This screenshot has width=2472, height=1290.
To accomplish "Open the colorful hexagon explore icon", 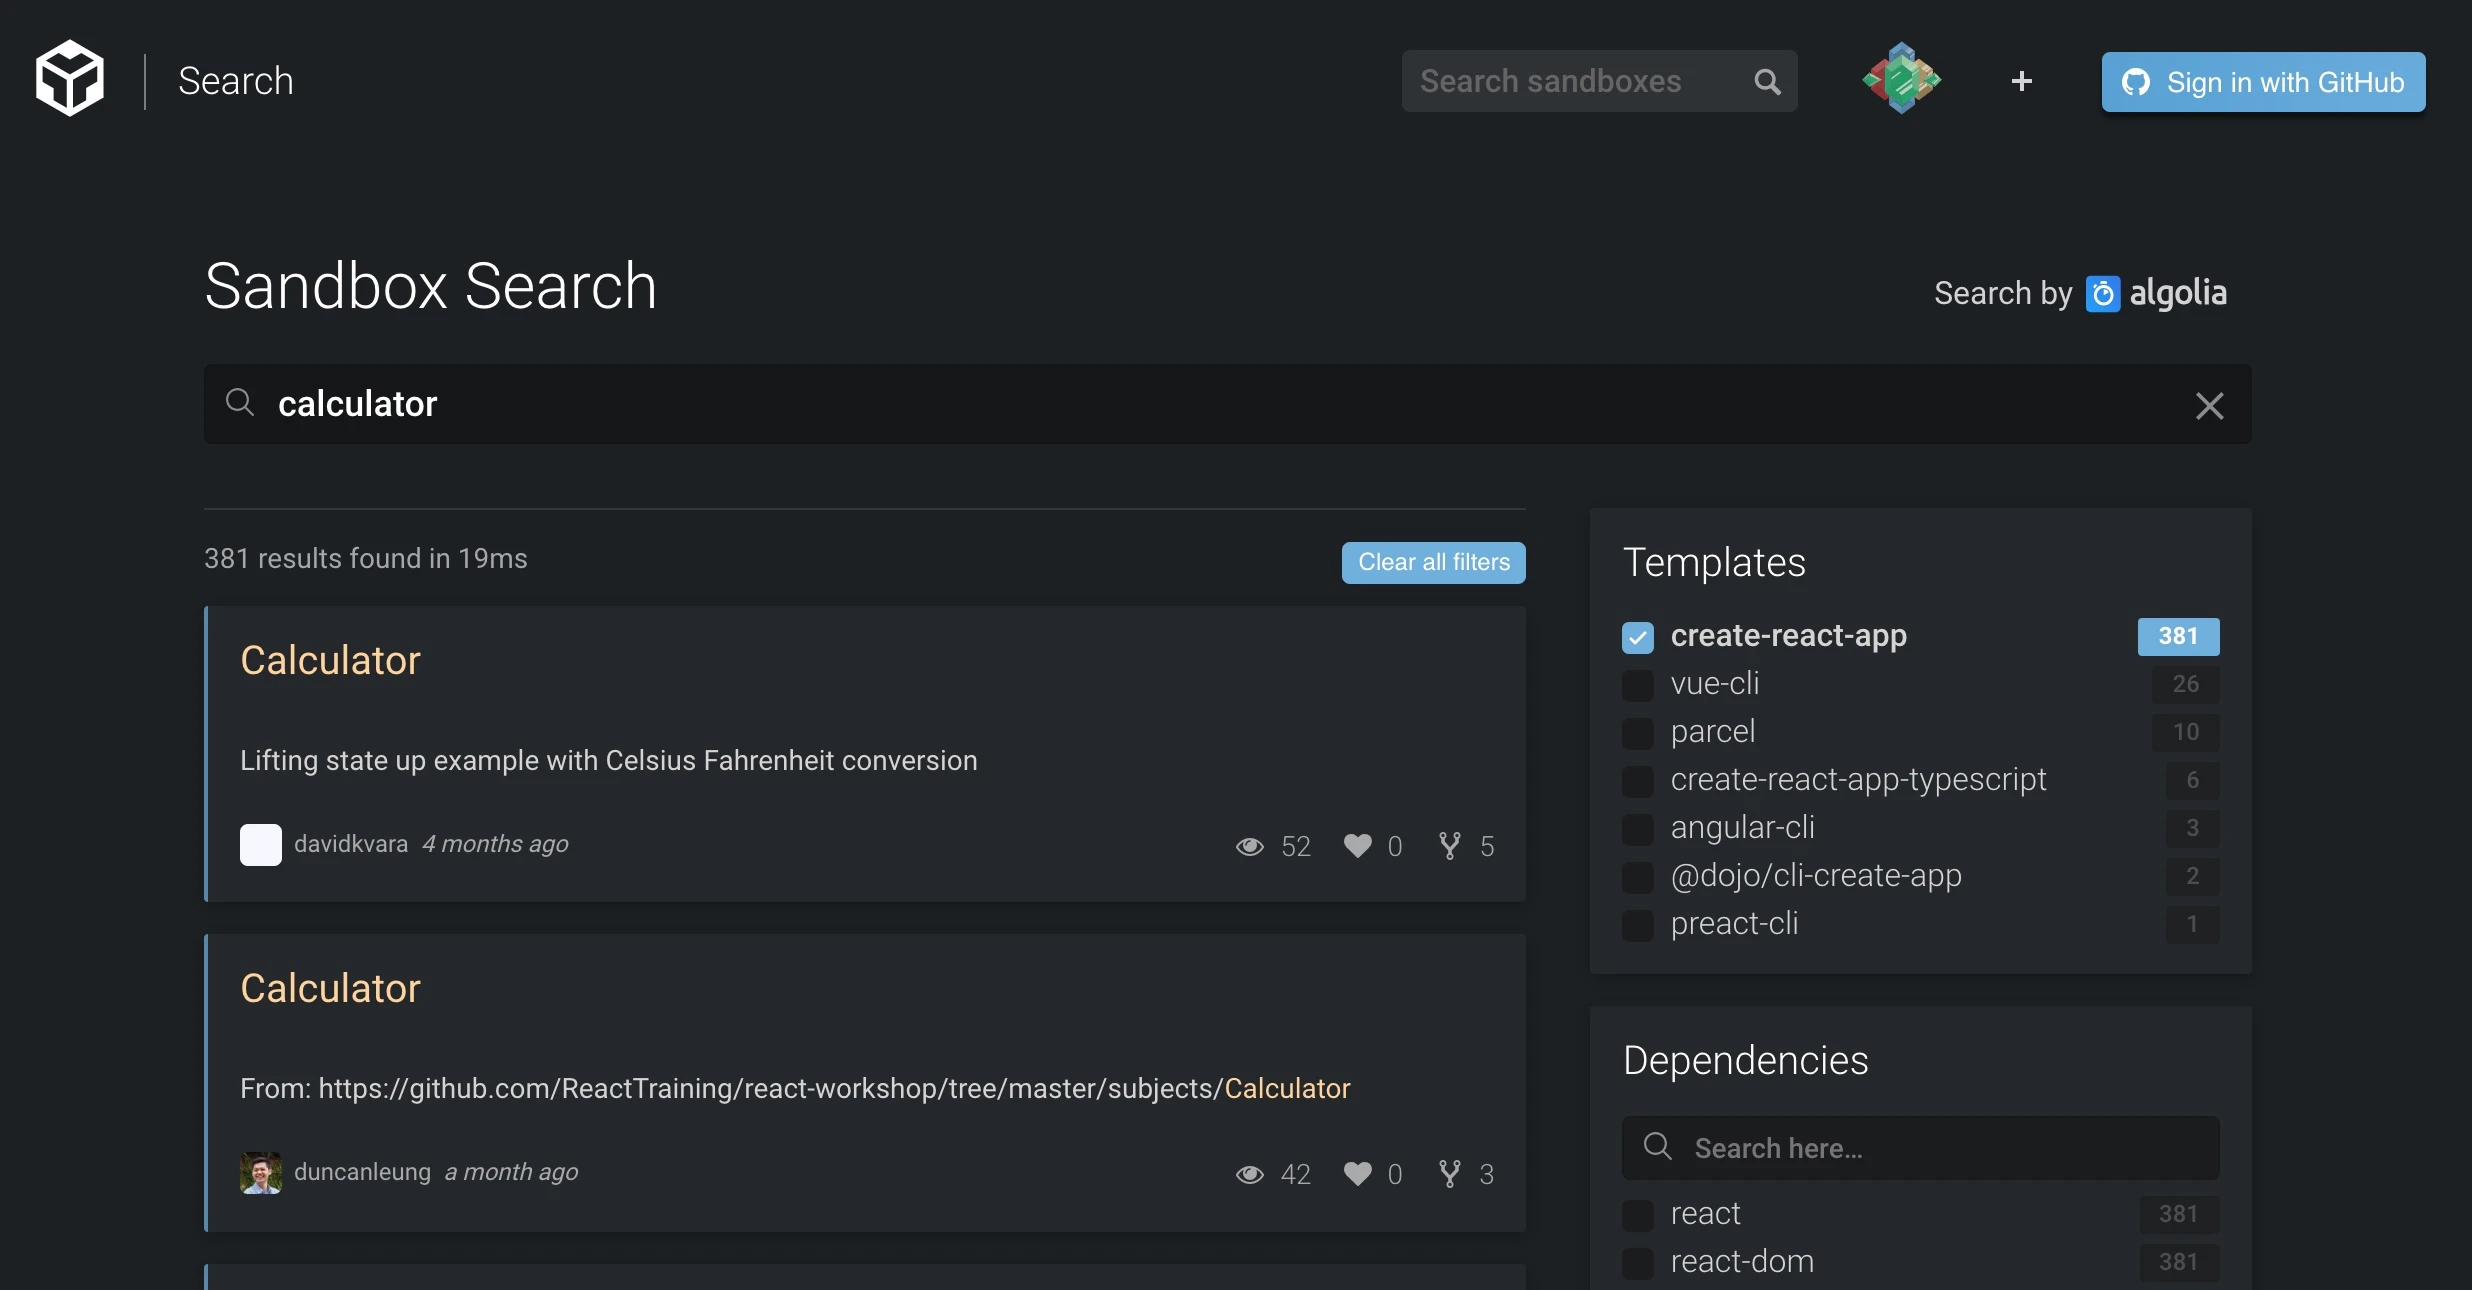I will [x=1901, y=79].
